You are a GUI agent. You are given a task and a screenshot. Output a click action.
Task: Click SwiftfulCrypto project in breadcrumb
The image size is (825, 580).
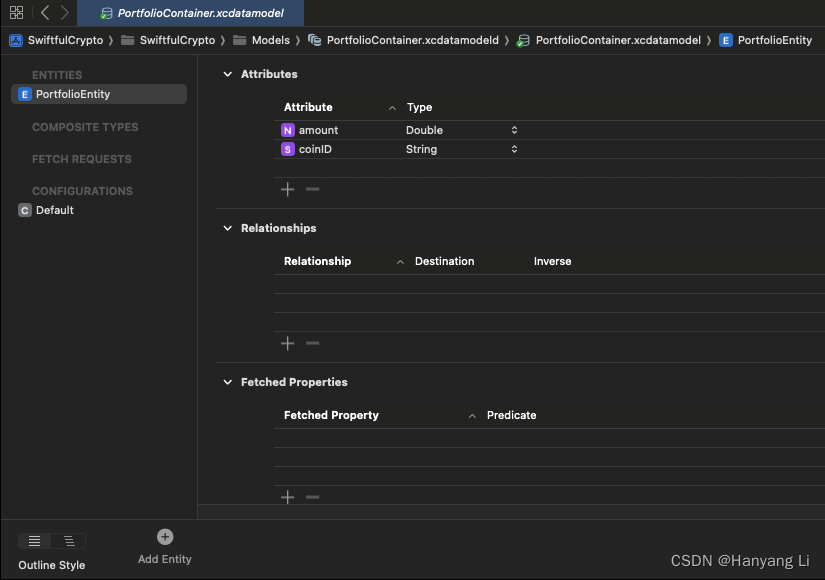[x=56, y=41]
